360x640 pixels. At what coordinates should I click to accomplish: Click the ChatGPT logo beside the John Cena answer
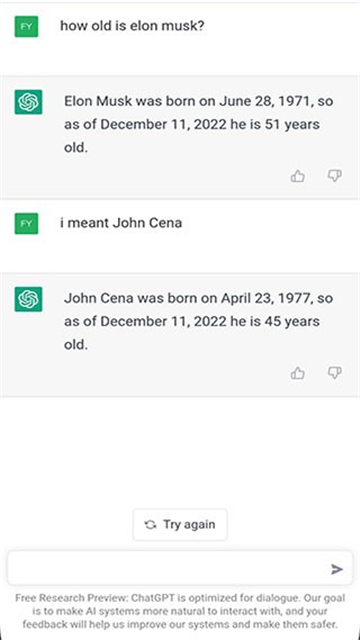tap(28, 299)
